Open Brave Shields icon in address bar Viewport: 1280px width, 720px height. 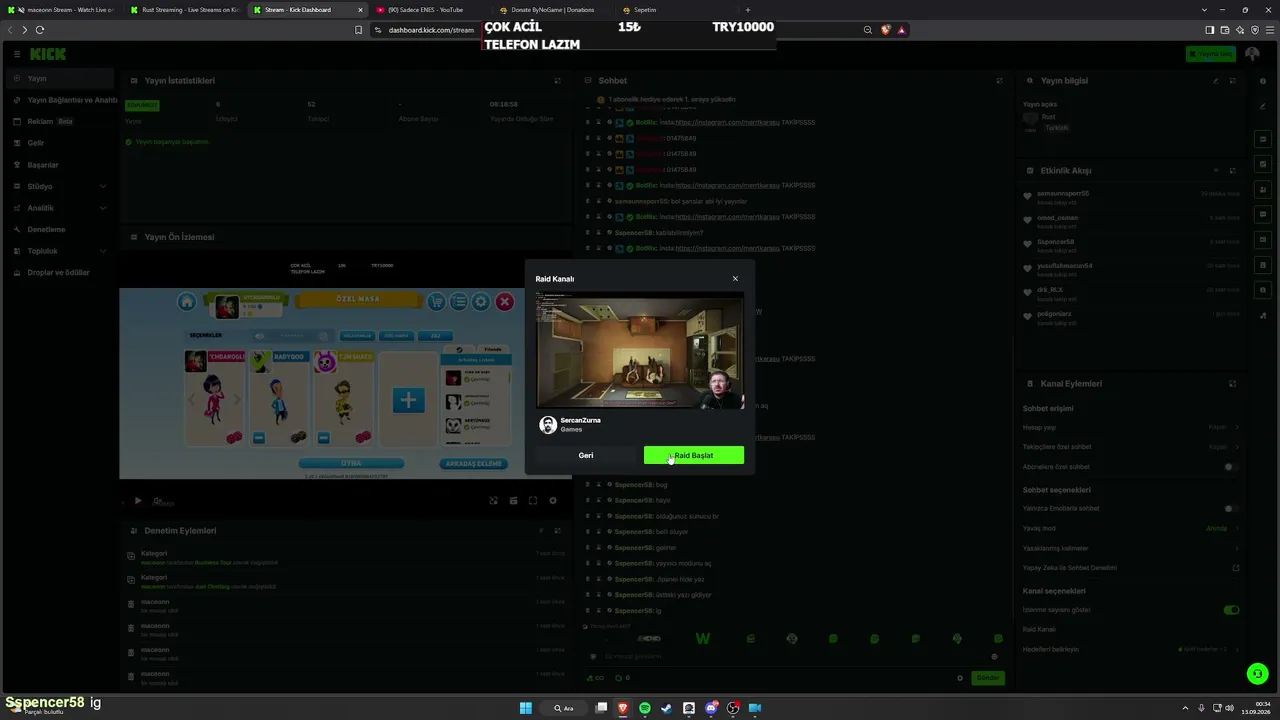[x=885, y=30]
